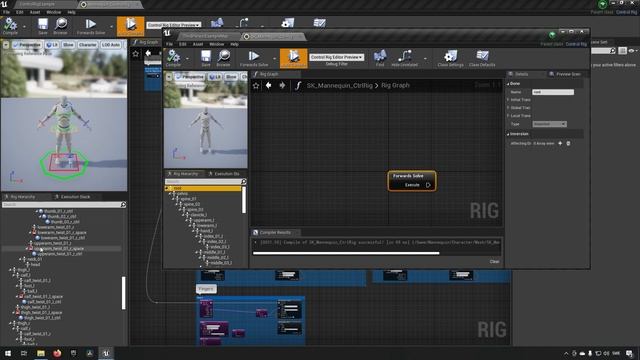Select hand_l in the front Rig Hierarchy
Viewport: 640px width, 360px height.
(206, 231)
